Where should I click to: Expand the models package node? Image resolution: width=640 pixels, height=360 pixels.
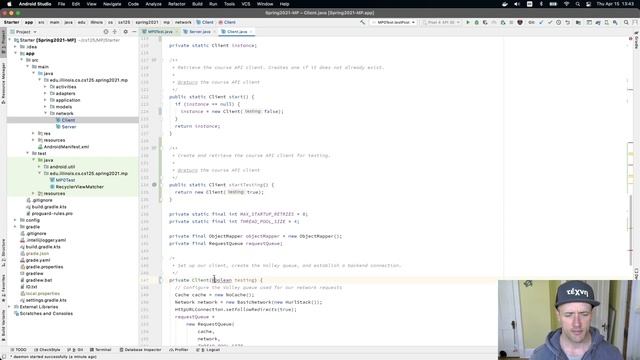(x=45, y=107)
